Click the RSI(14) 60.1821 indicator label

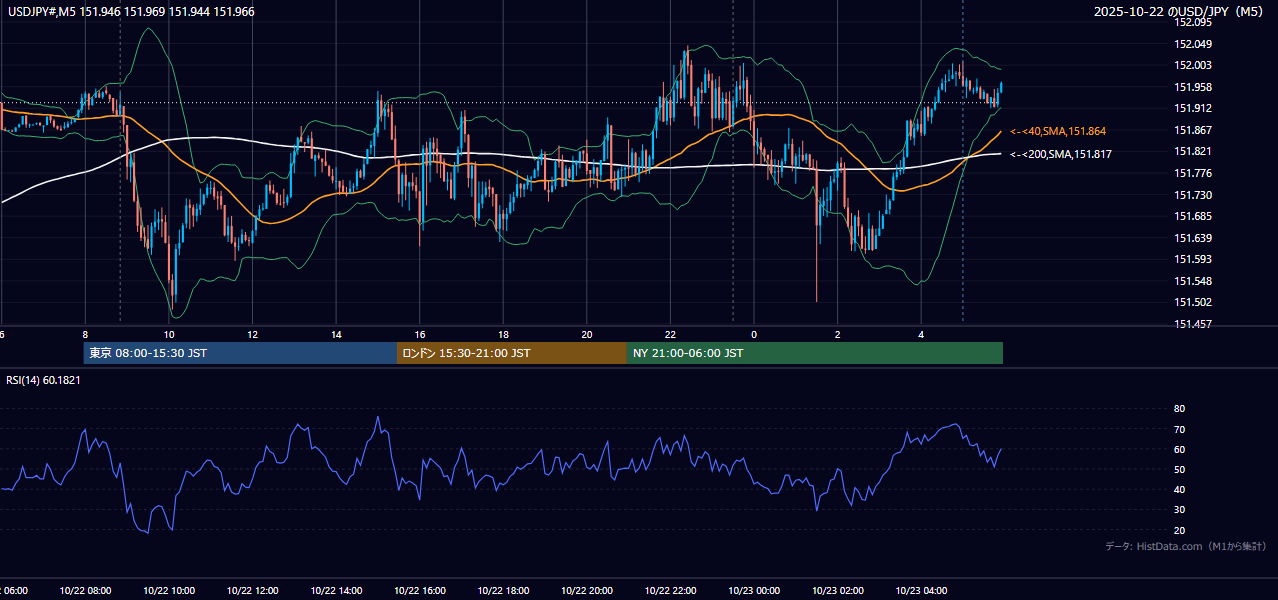pos(43,380)
